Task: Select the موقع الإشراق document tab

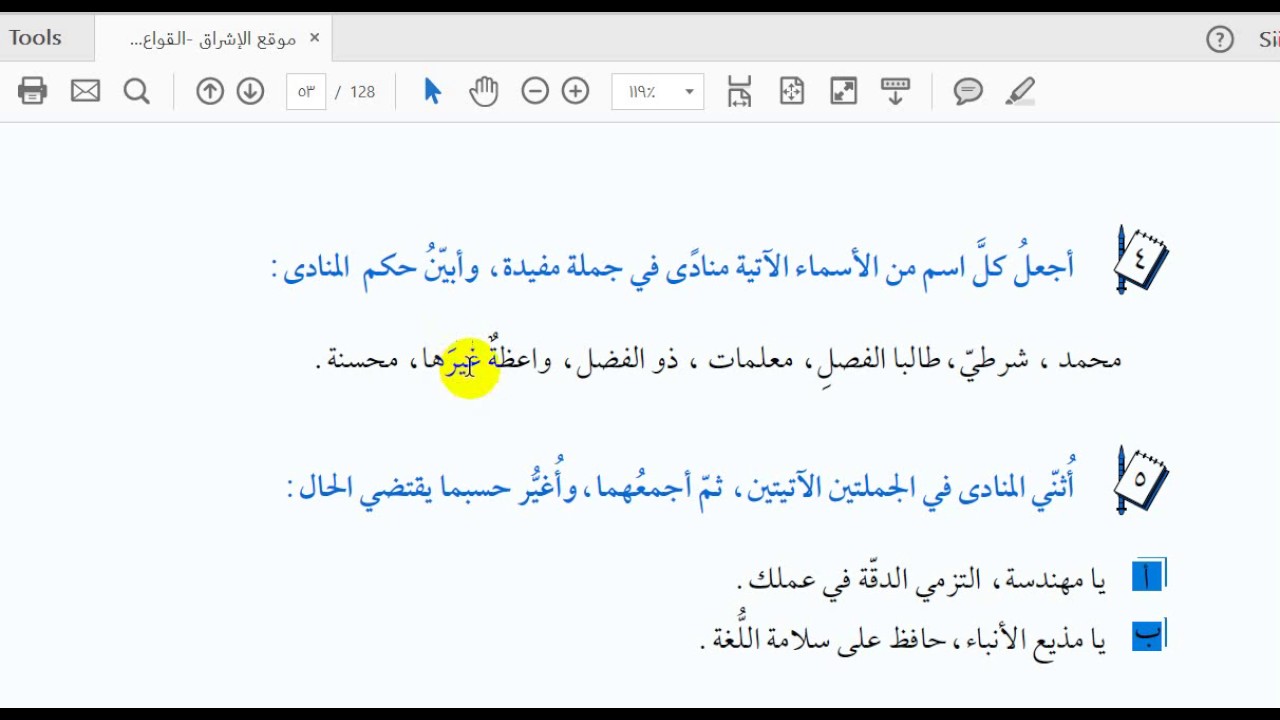Action: [x=212, y=39]
